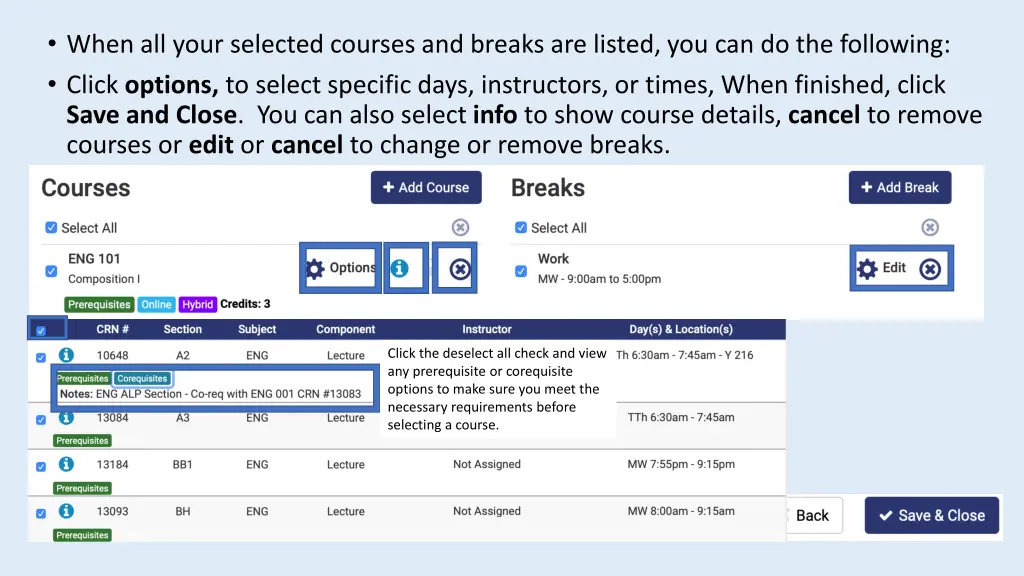Show info for CRN 13184 section

click(x=66, y=464)
